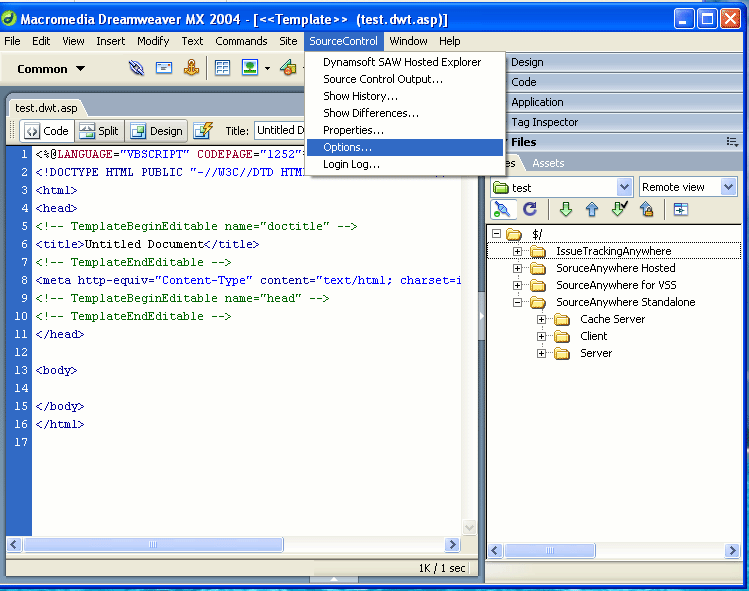
Task: Select Options... in SourceControl menu
Action: tap(347, 147)
